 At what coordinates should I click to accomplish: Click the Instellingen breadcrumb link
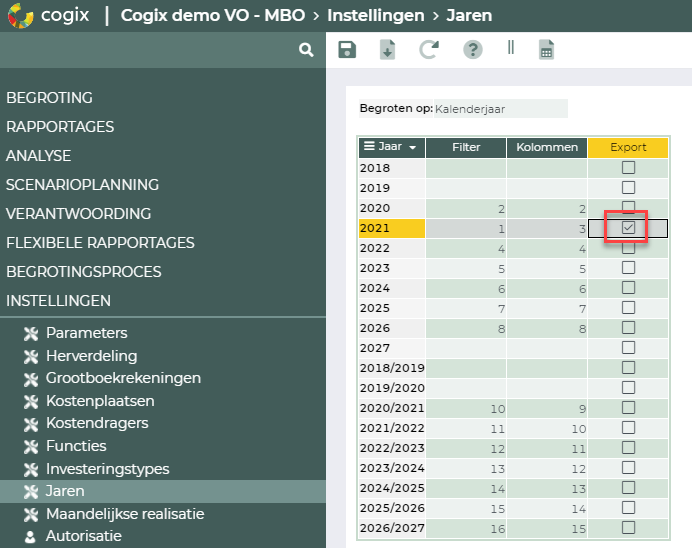click(376, 15)
